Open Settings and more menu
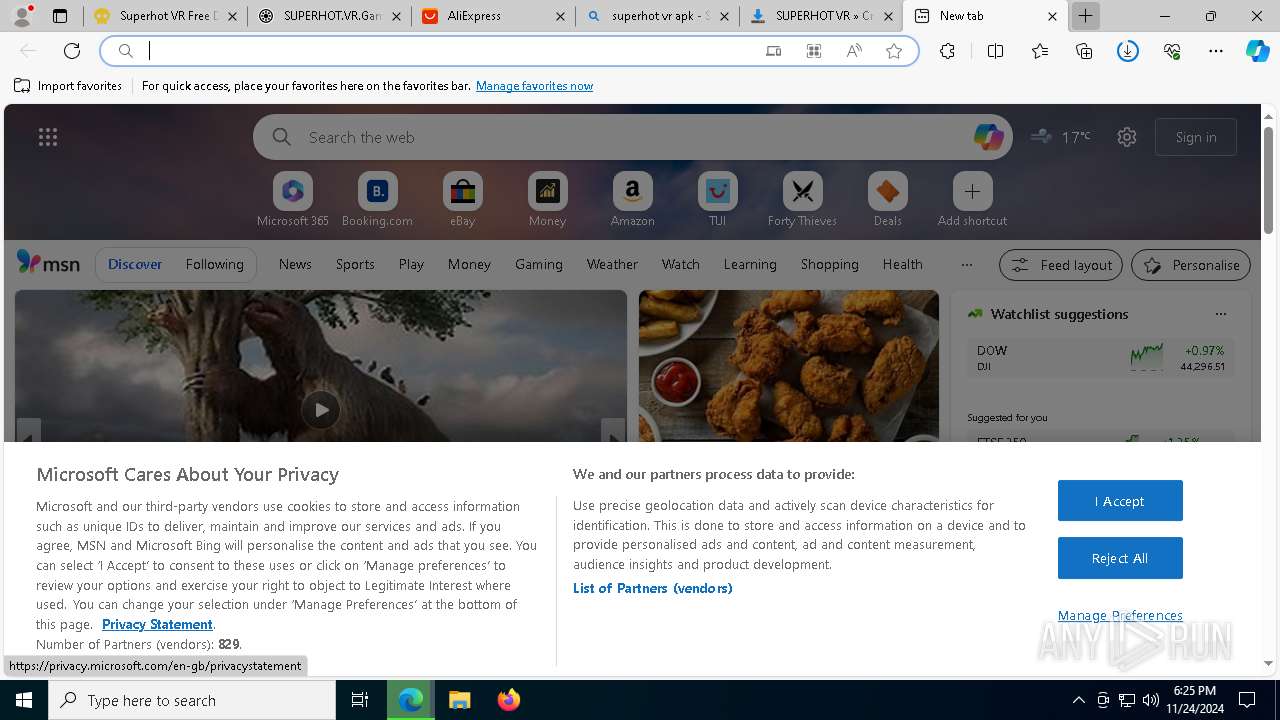The height and width of the screenshot is (720, 1280). pyautogui.click(x=1216, y=51)
